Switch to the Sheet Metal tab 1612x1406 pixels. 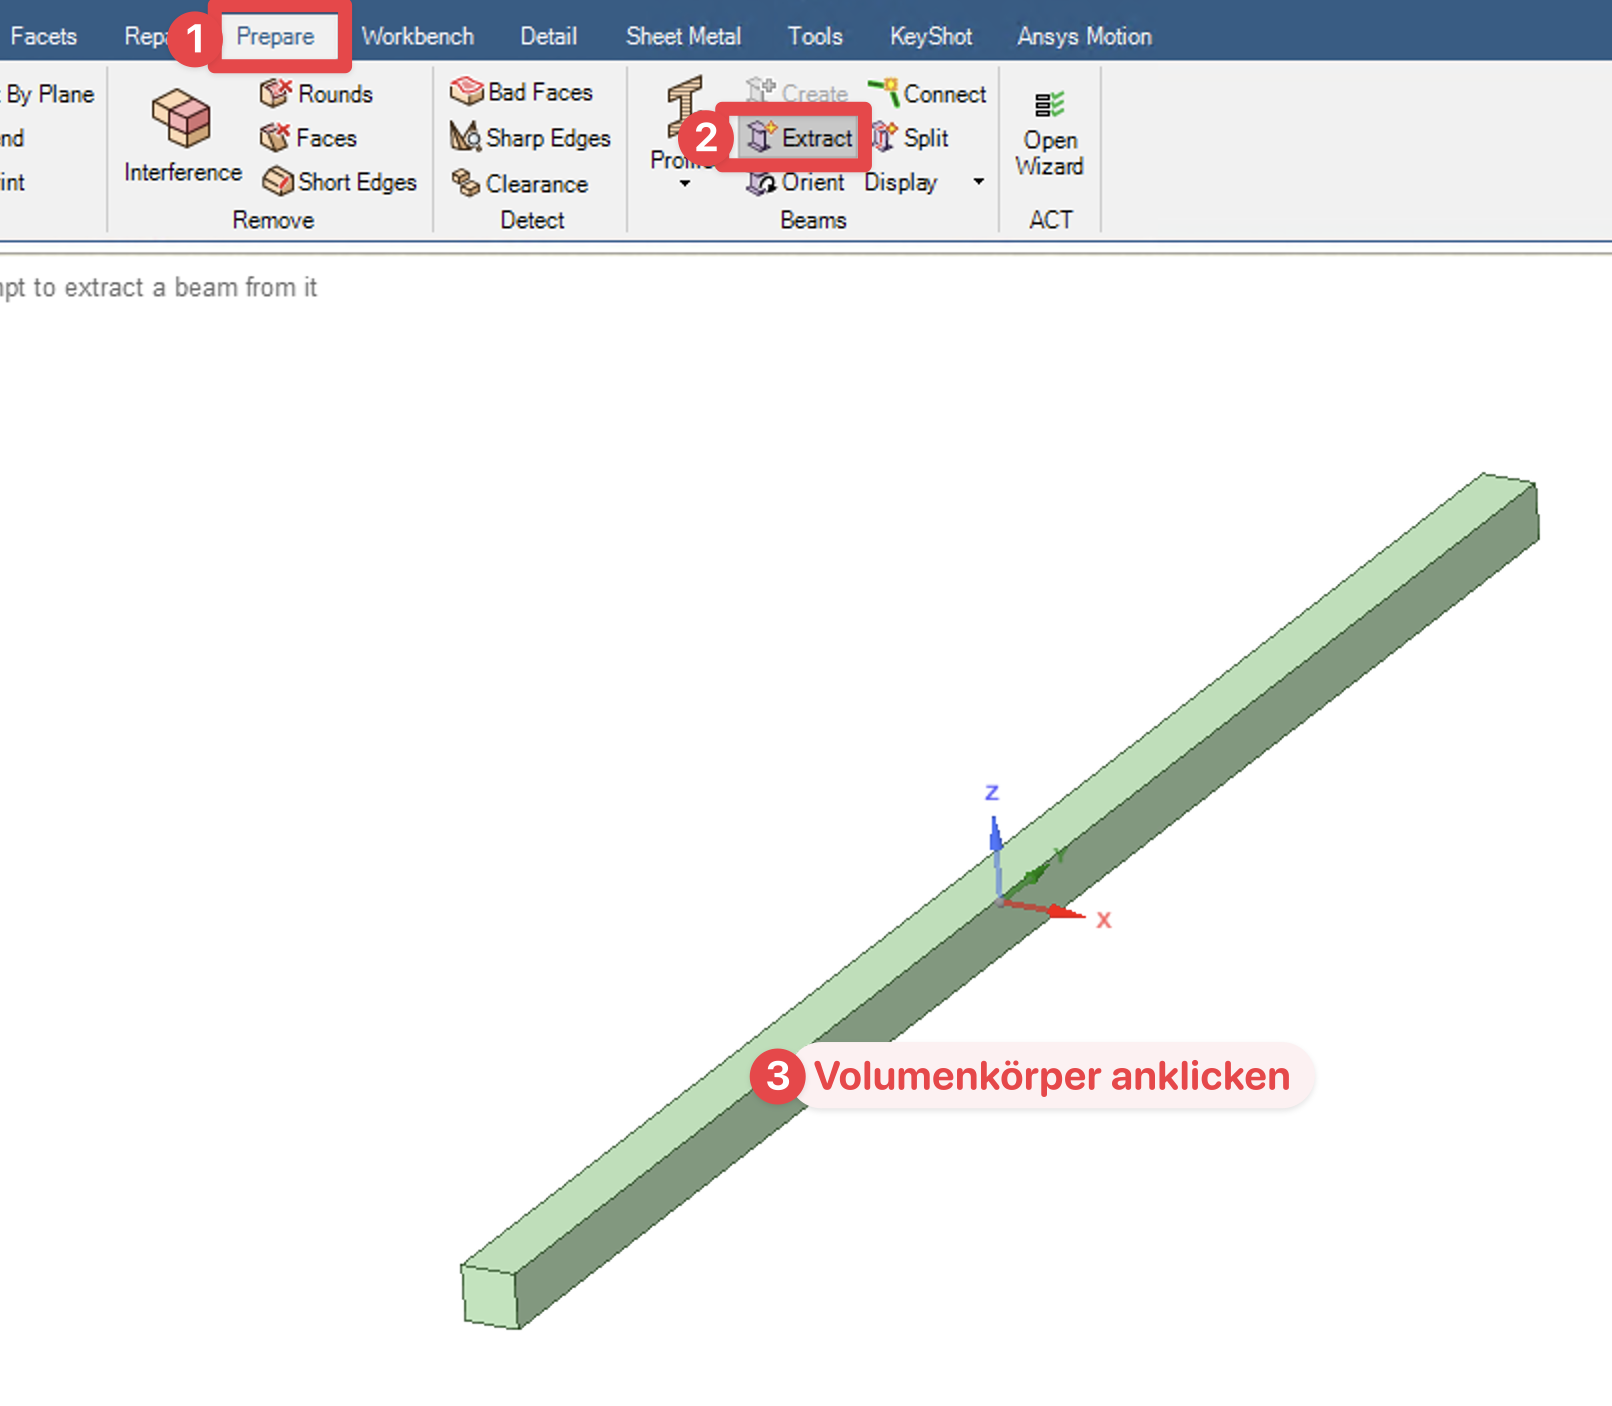point(683,35)
